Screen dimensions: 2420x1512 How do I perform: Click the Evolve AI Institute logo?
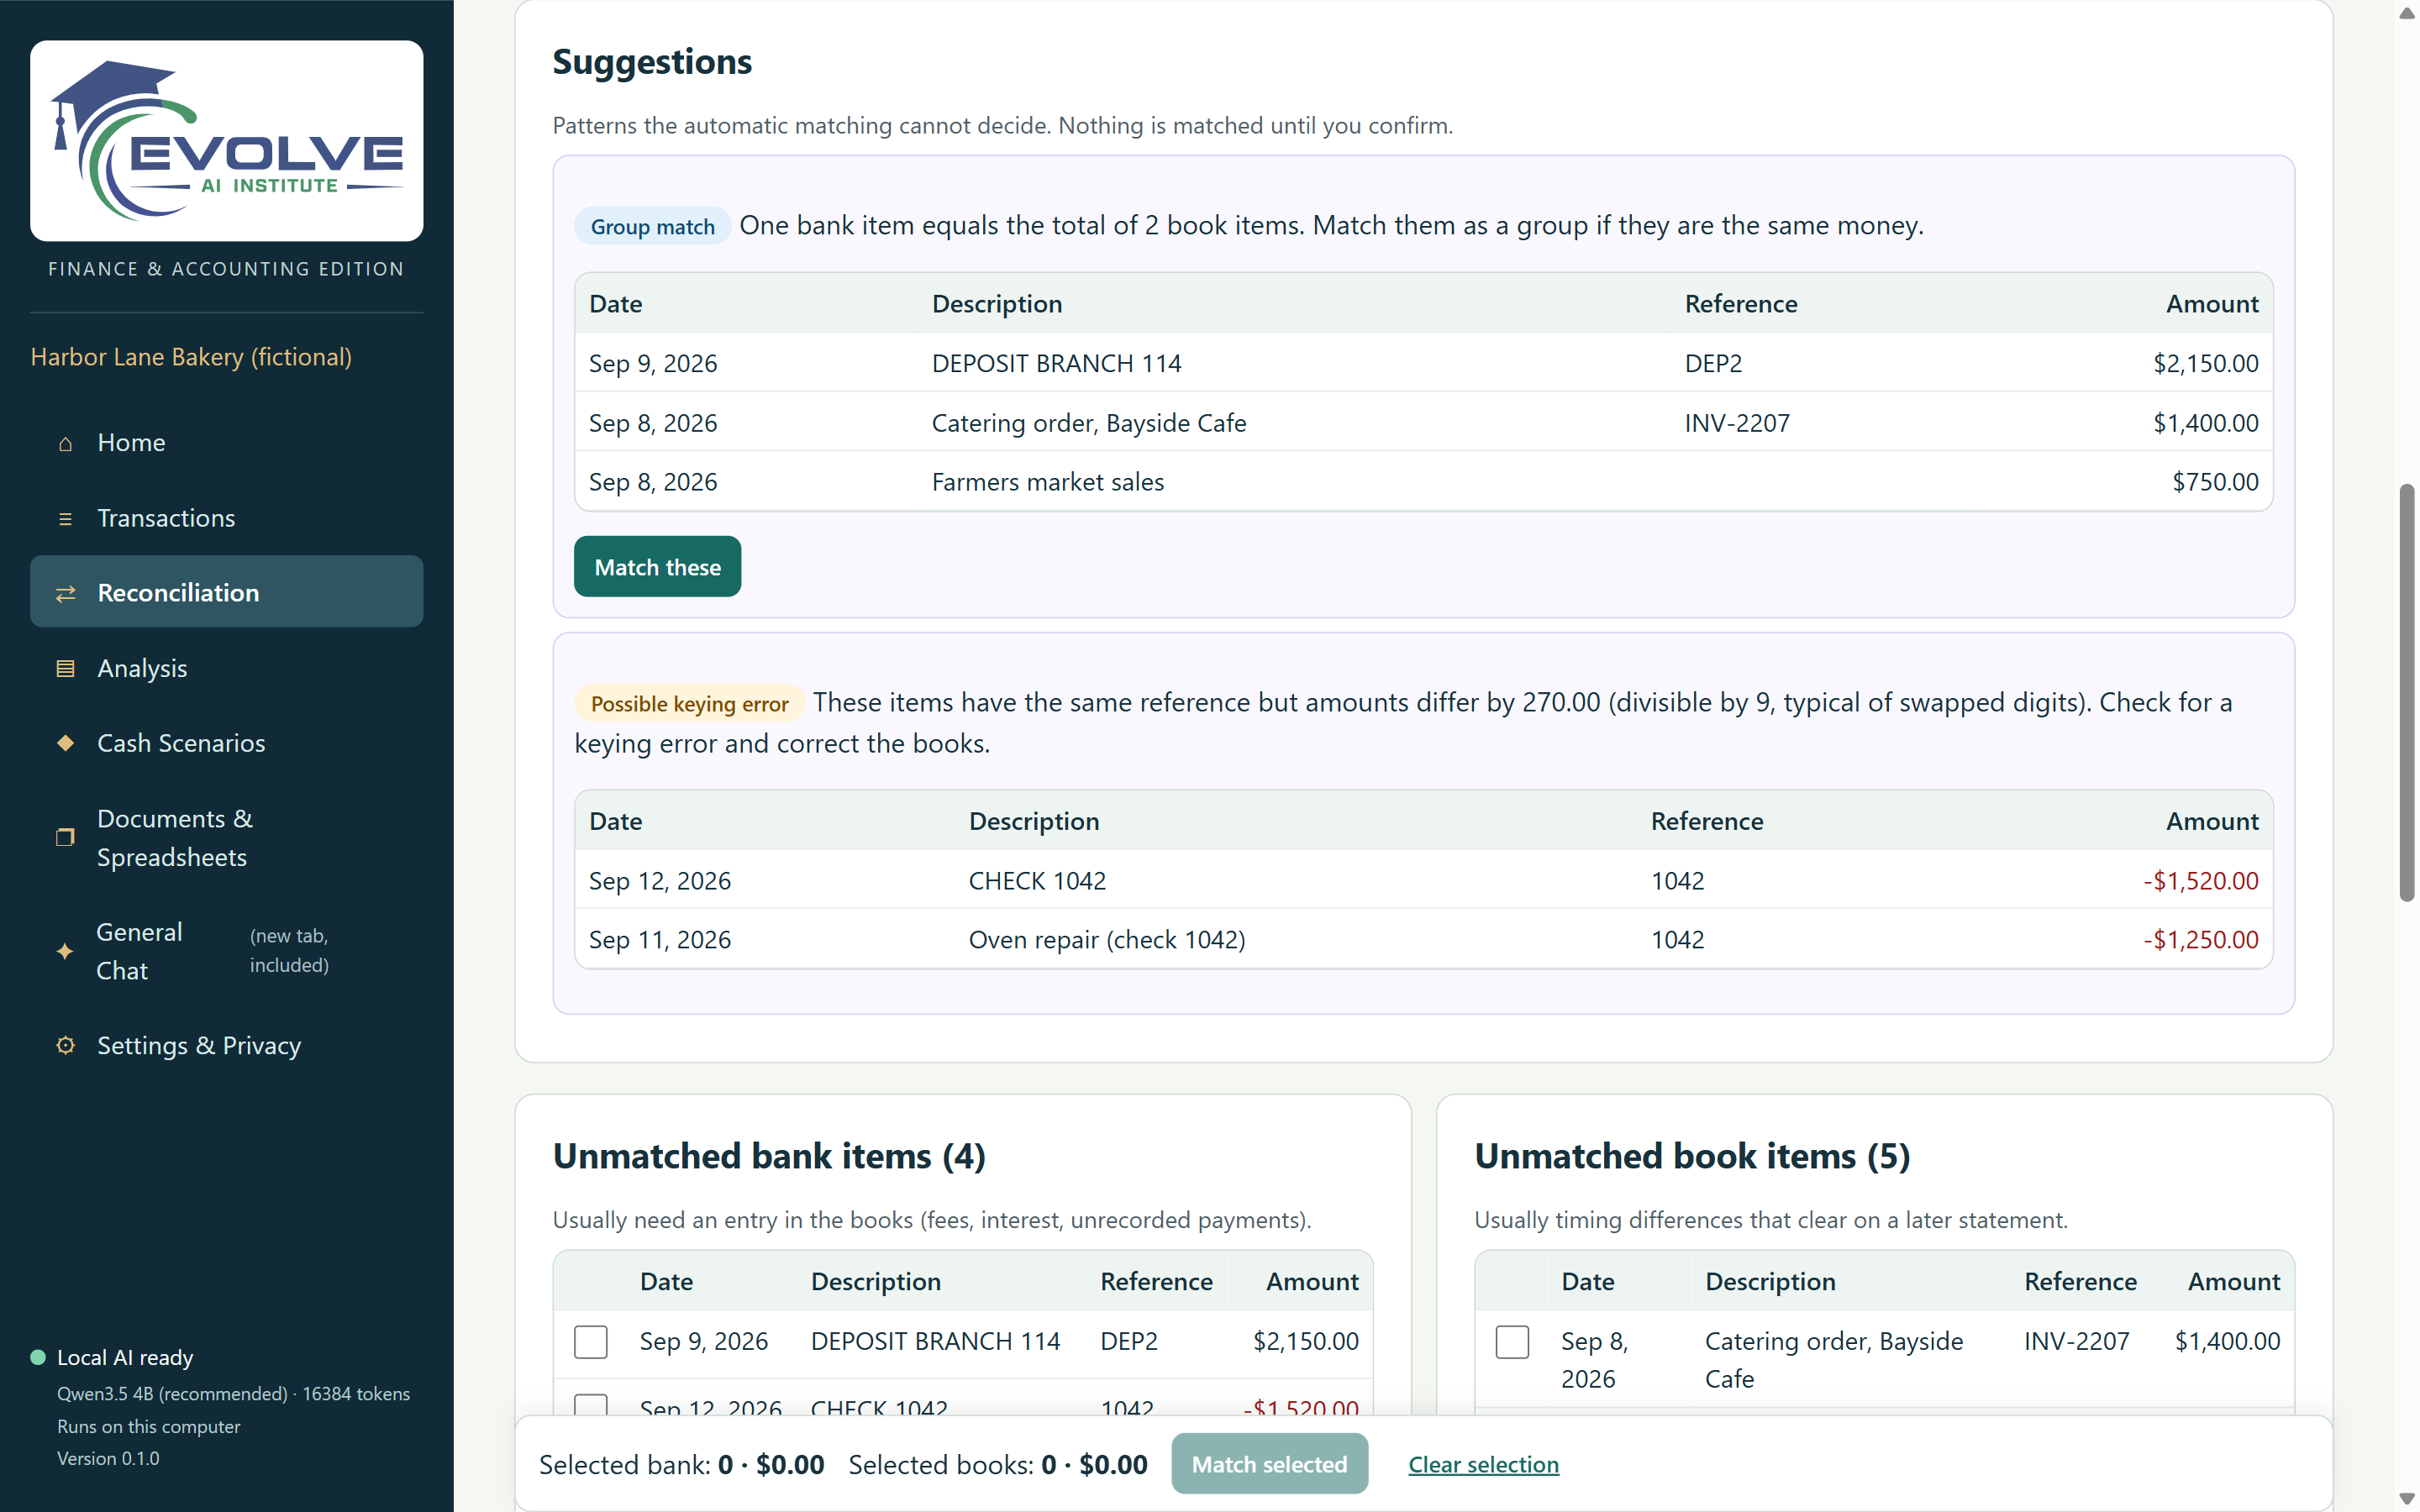pos(227,141)
